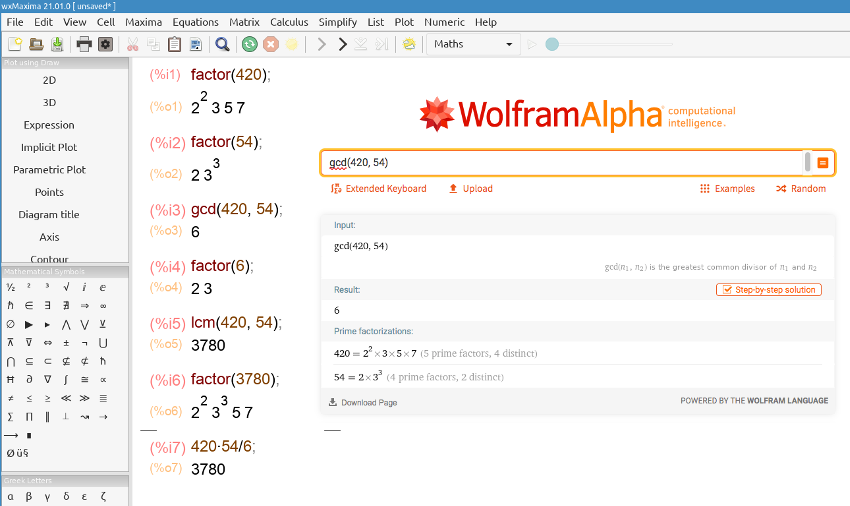Click the hide/show output down-chevron icon
Image resolution: width=850 pixels, height=506 pixels.
[360, 44]
